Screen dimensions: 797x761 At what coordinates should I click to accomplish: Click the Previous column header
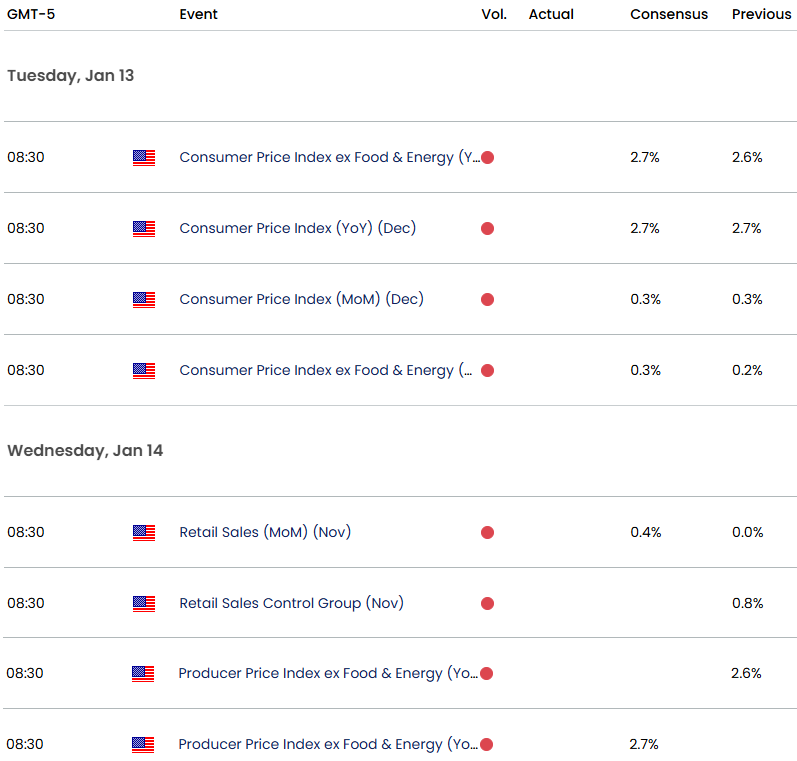761,14
